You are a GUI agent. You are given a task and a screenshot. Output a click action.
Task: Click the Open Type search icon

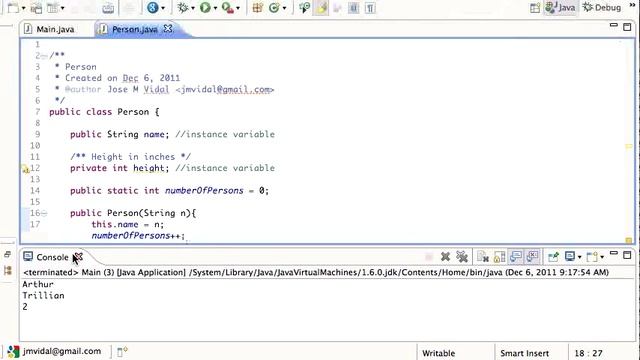pos(304,7)
